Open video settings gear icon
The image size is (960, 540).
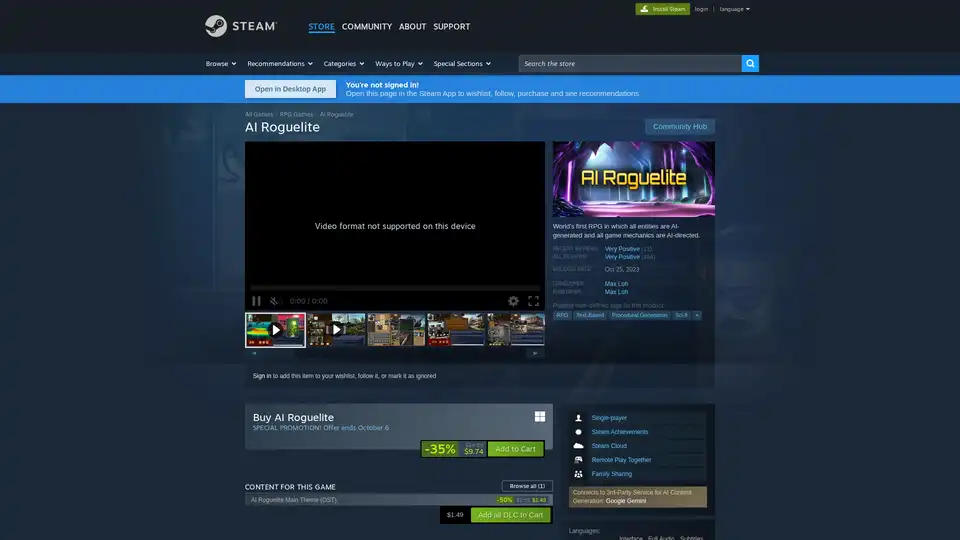click(513, 301)
